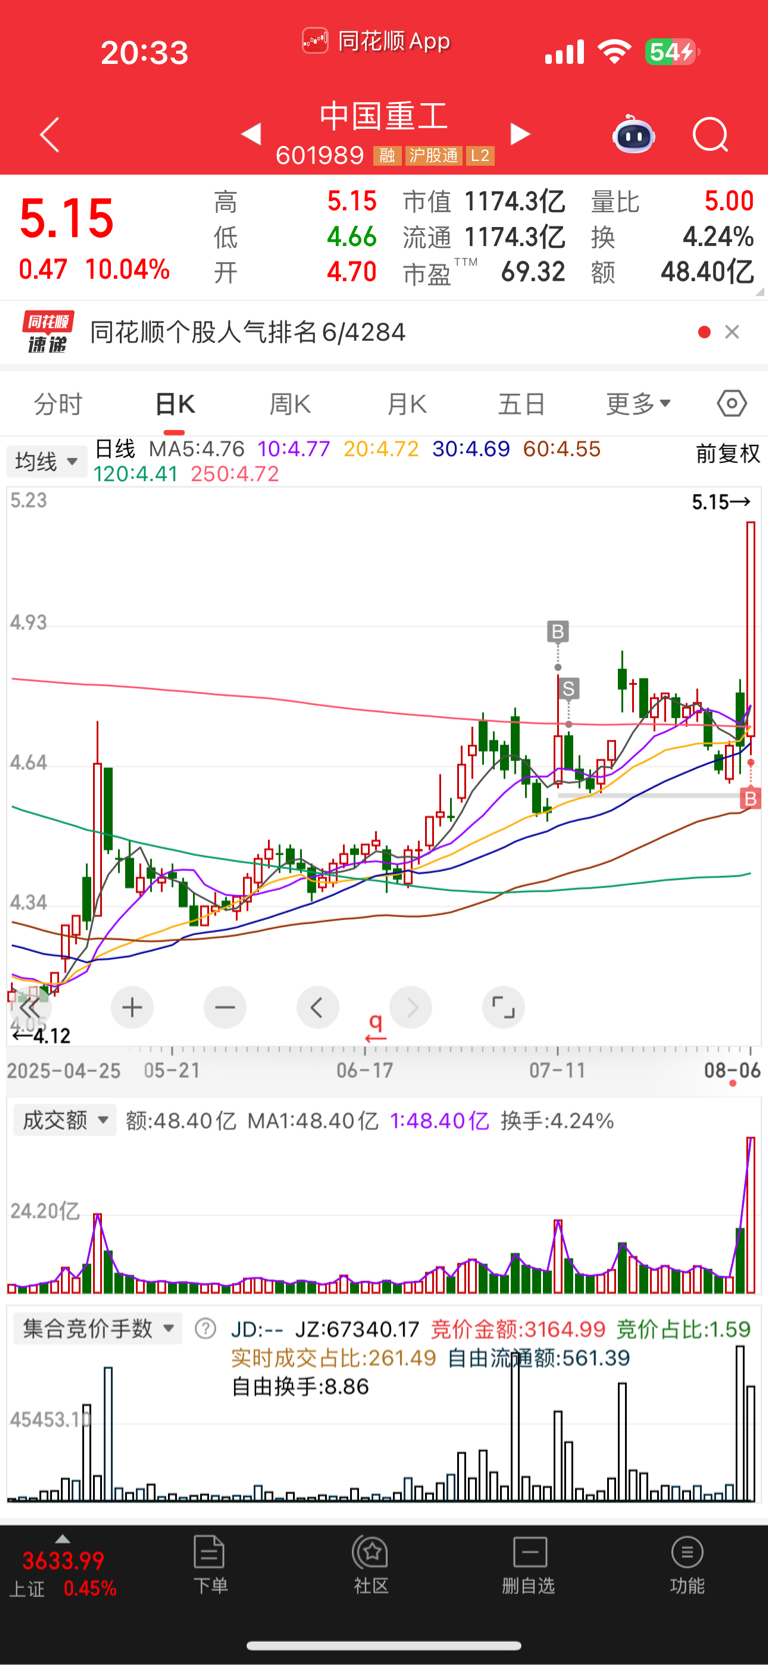Open 功能 functions menu
This screenshot has width=768, height=1665.
pyautogui.click(x=687, y=1565)
